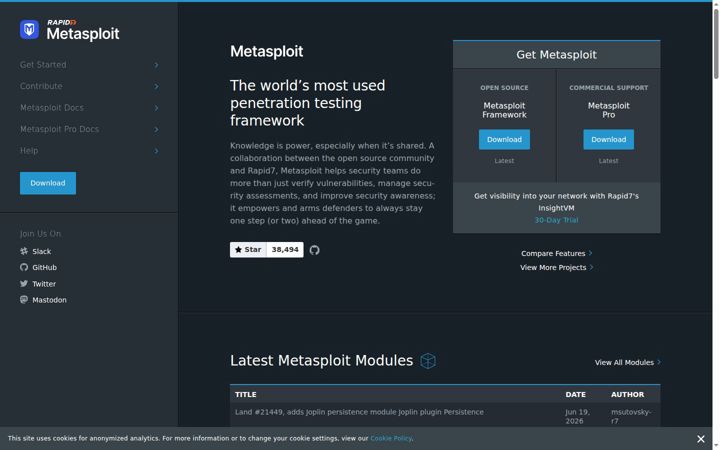The width and height of the screenshot is (720, 450).
Task: Click the sidebar Download button
Action: point(48,183)
